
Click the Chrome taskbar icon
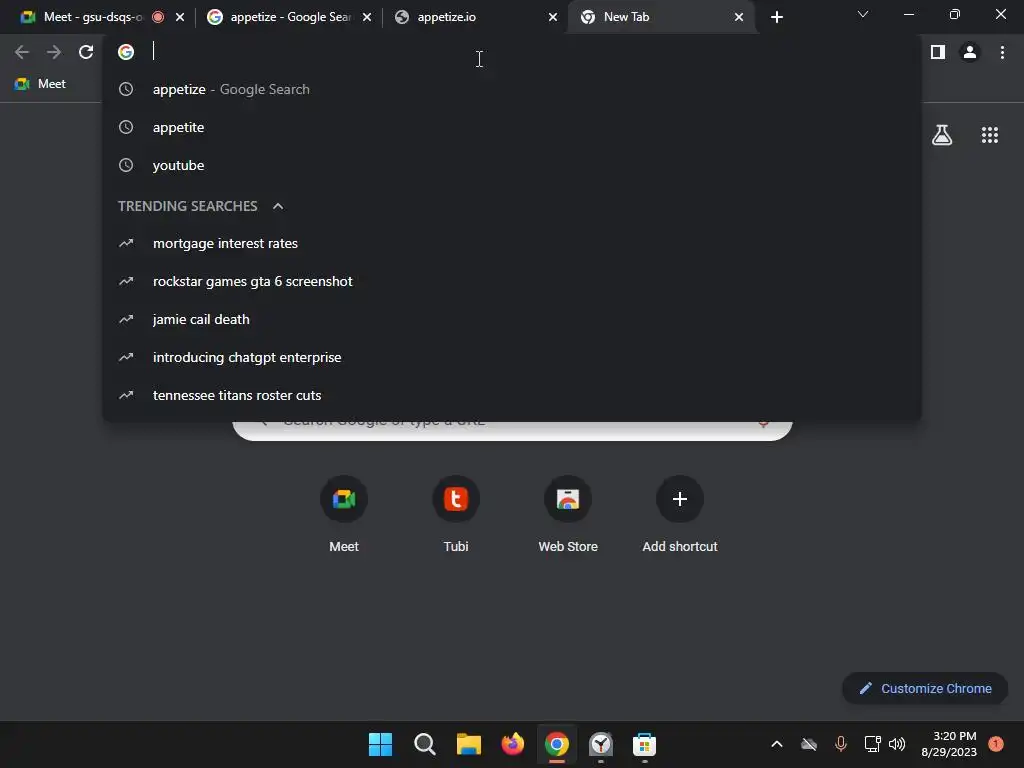(x=556, y=744)
